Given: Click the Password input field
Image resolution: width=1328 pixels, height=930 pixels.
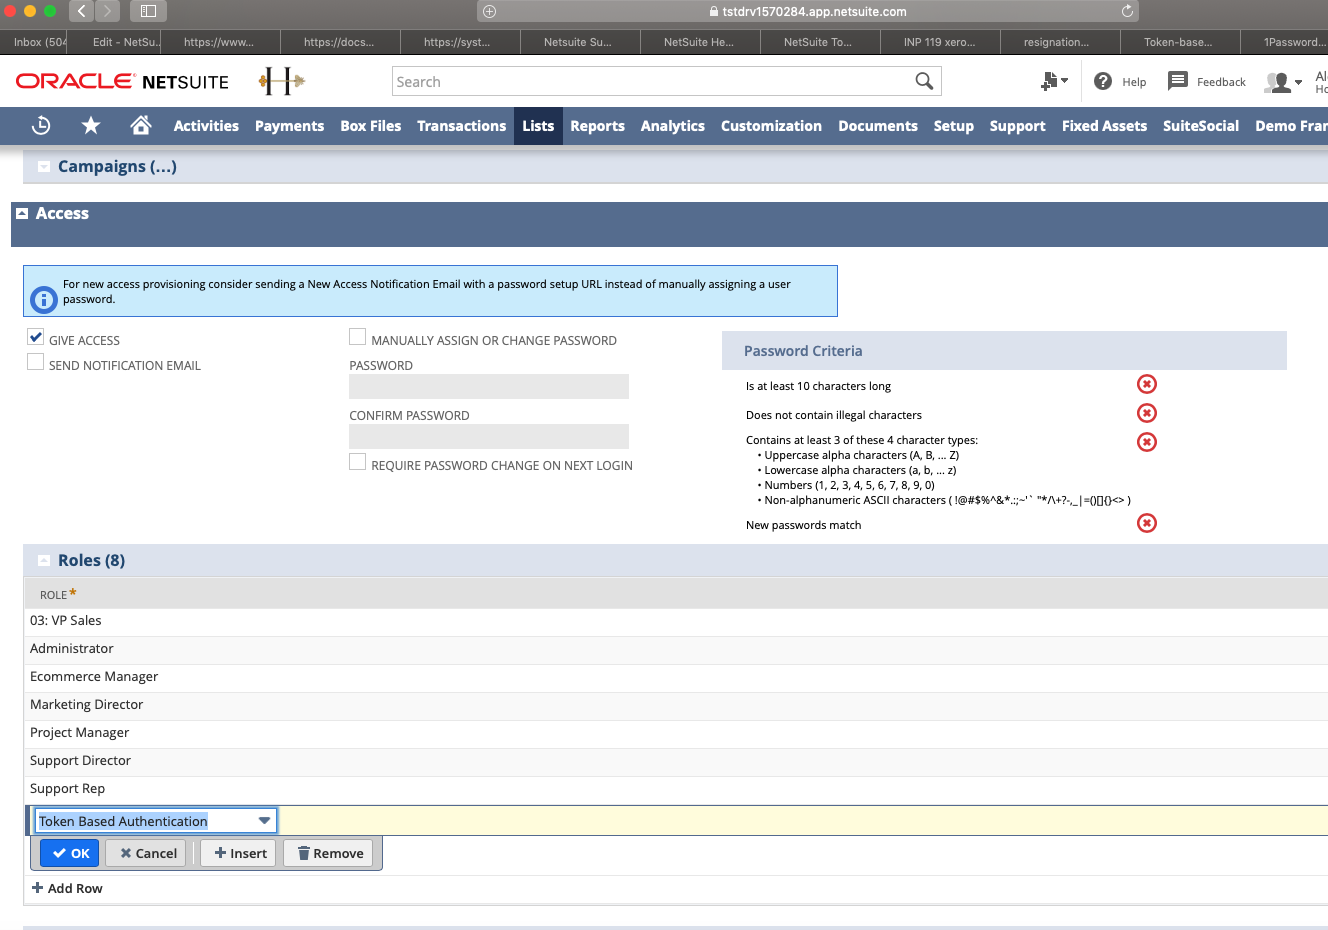Looking at the screenshot, I should pos(489,386).
